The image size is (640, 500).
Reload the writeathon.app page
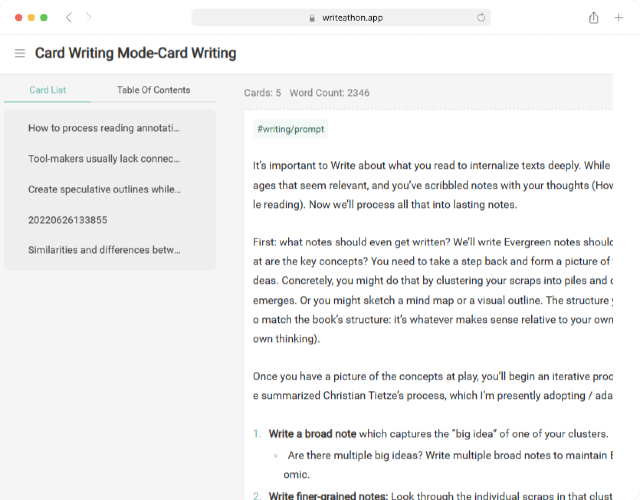[481, 18]
